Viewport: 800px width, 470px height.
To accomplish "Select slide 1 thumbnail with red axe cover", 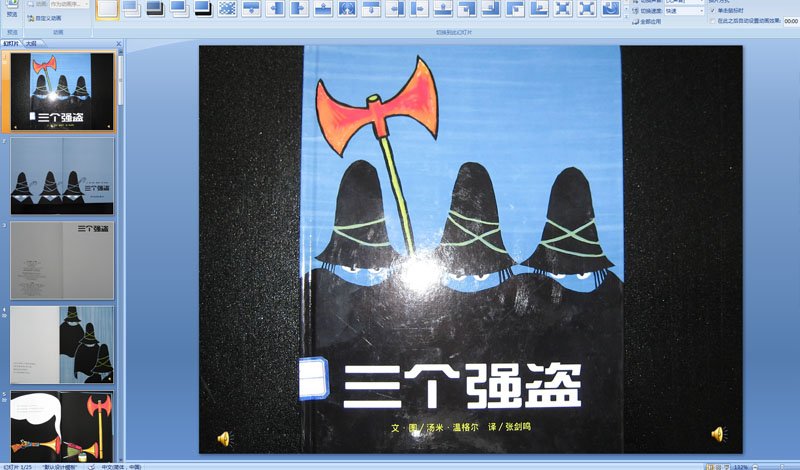I will coord(62,92).
